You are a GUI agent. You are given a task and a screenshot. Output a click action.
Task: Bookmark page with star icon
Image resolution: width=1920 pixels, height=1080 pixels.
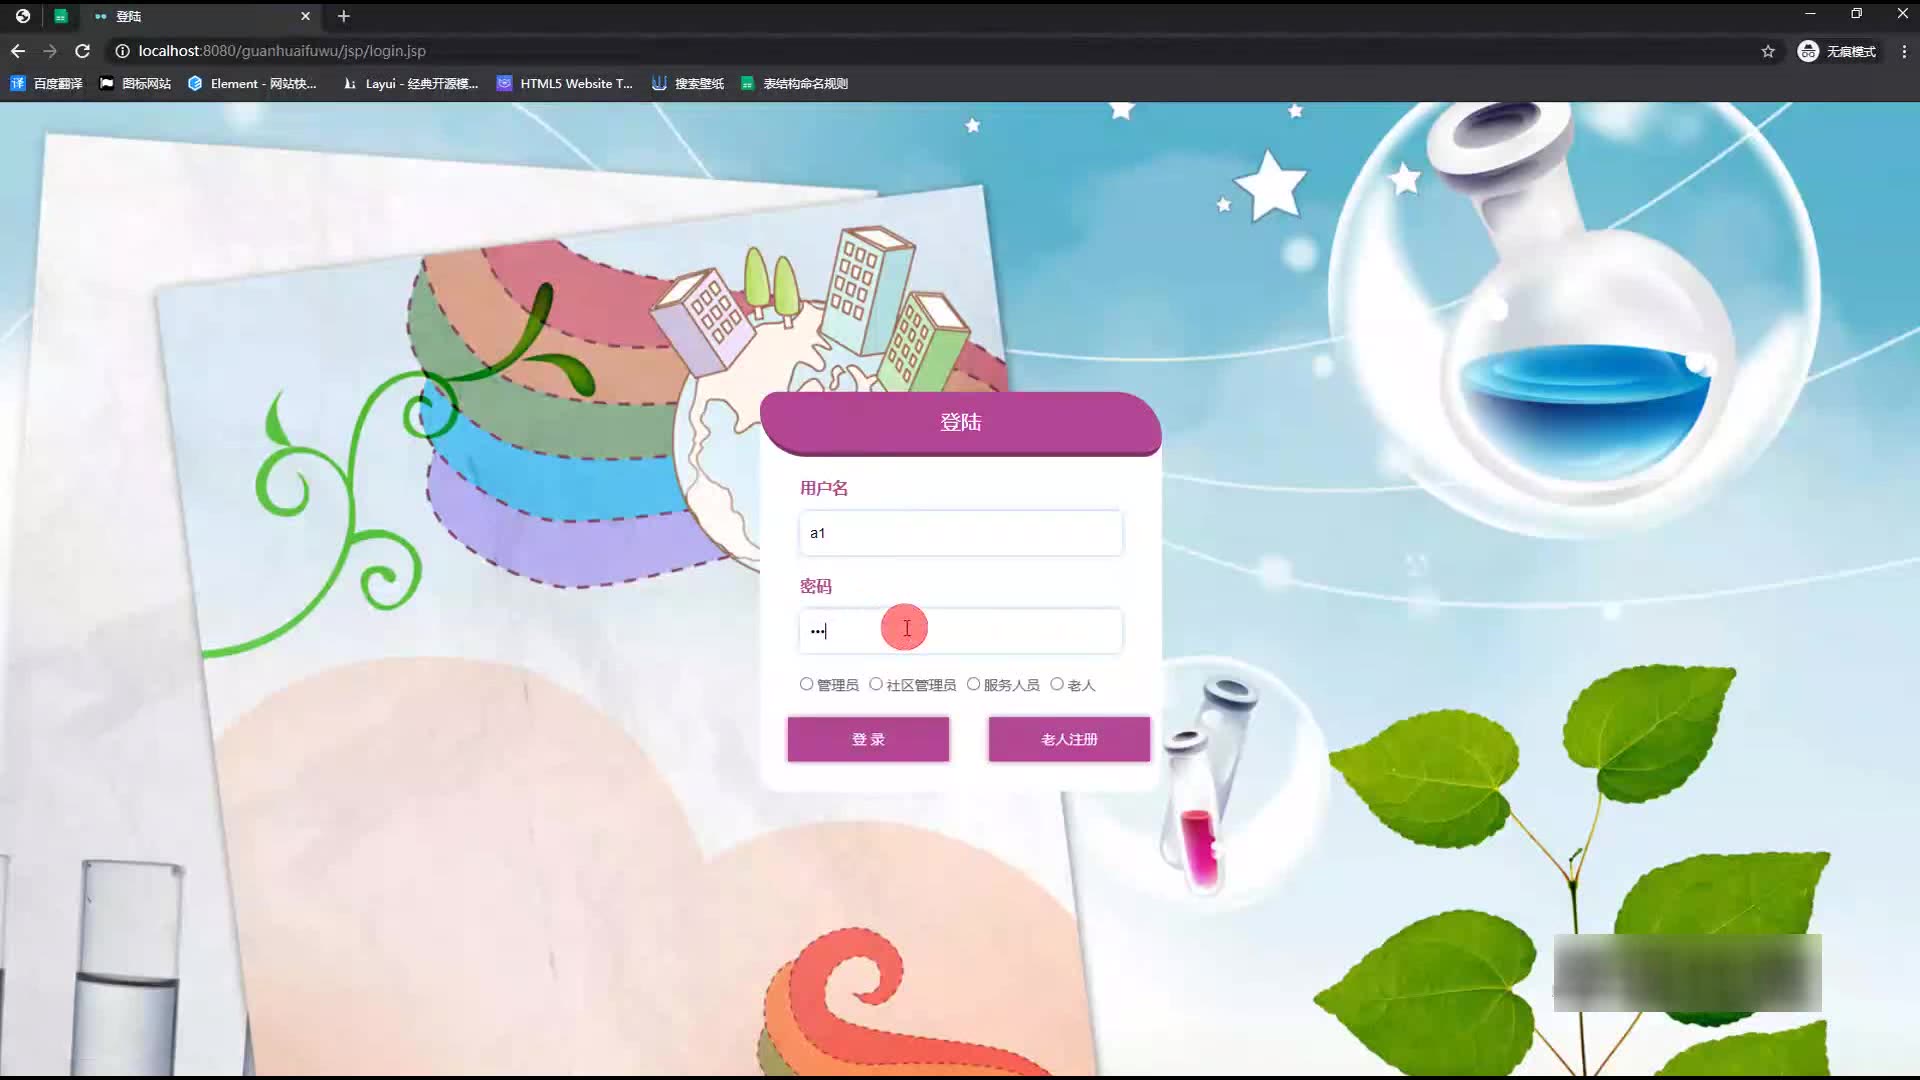pos(1768,51)
